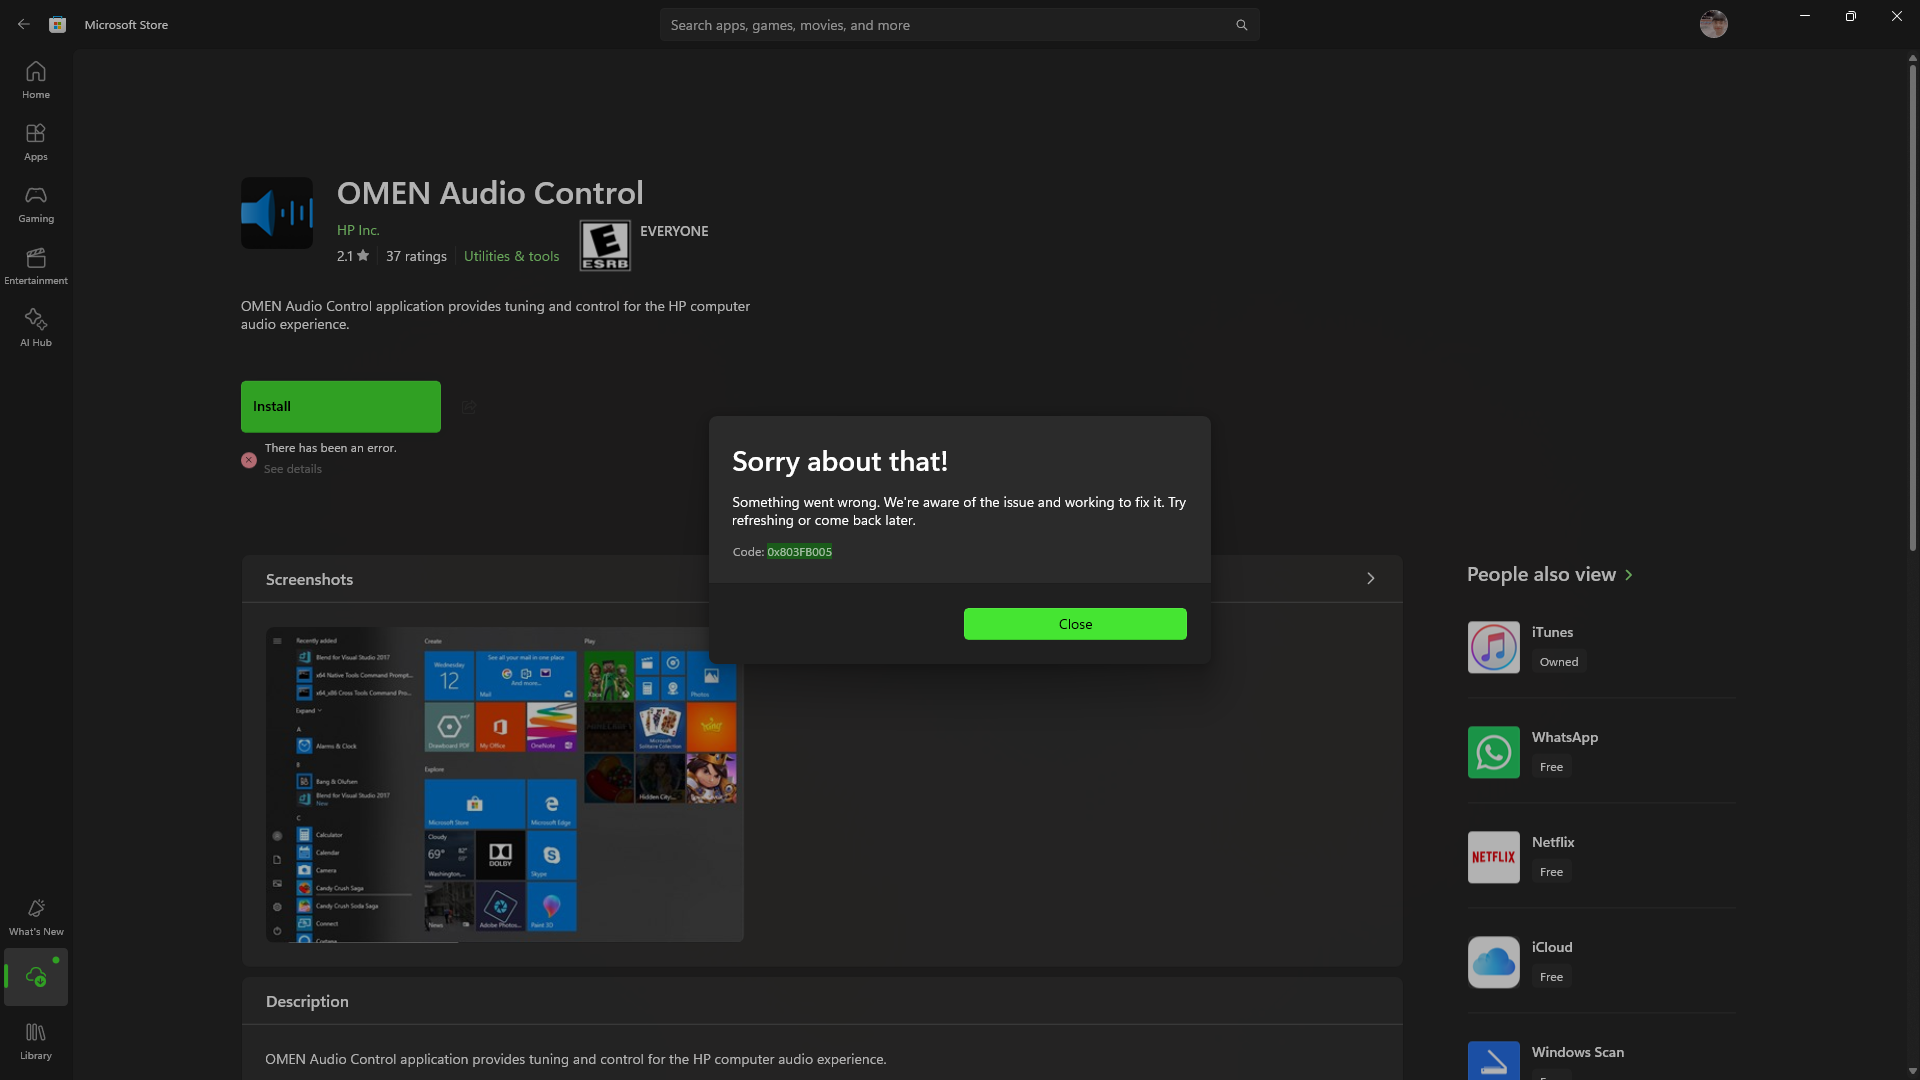Open the Home section in the sidebar
The width and height of the screenshot is (1920, 1080).
pyautogui.click(x=35, y=79)
